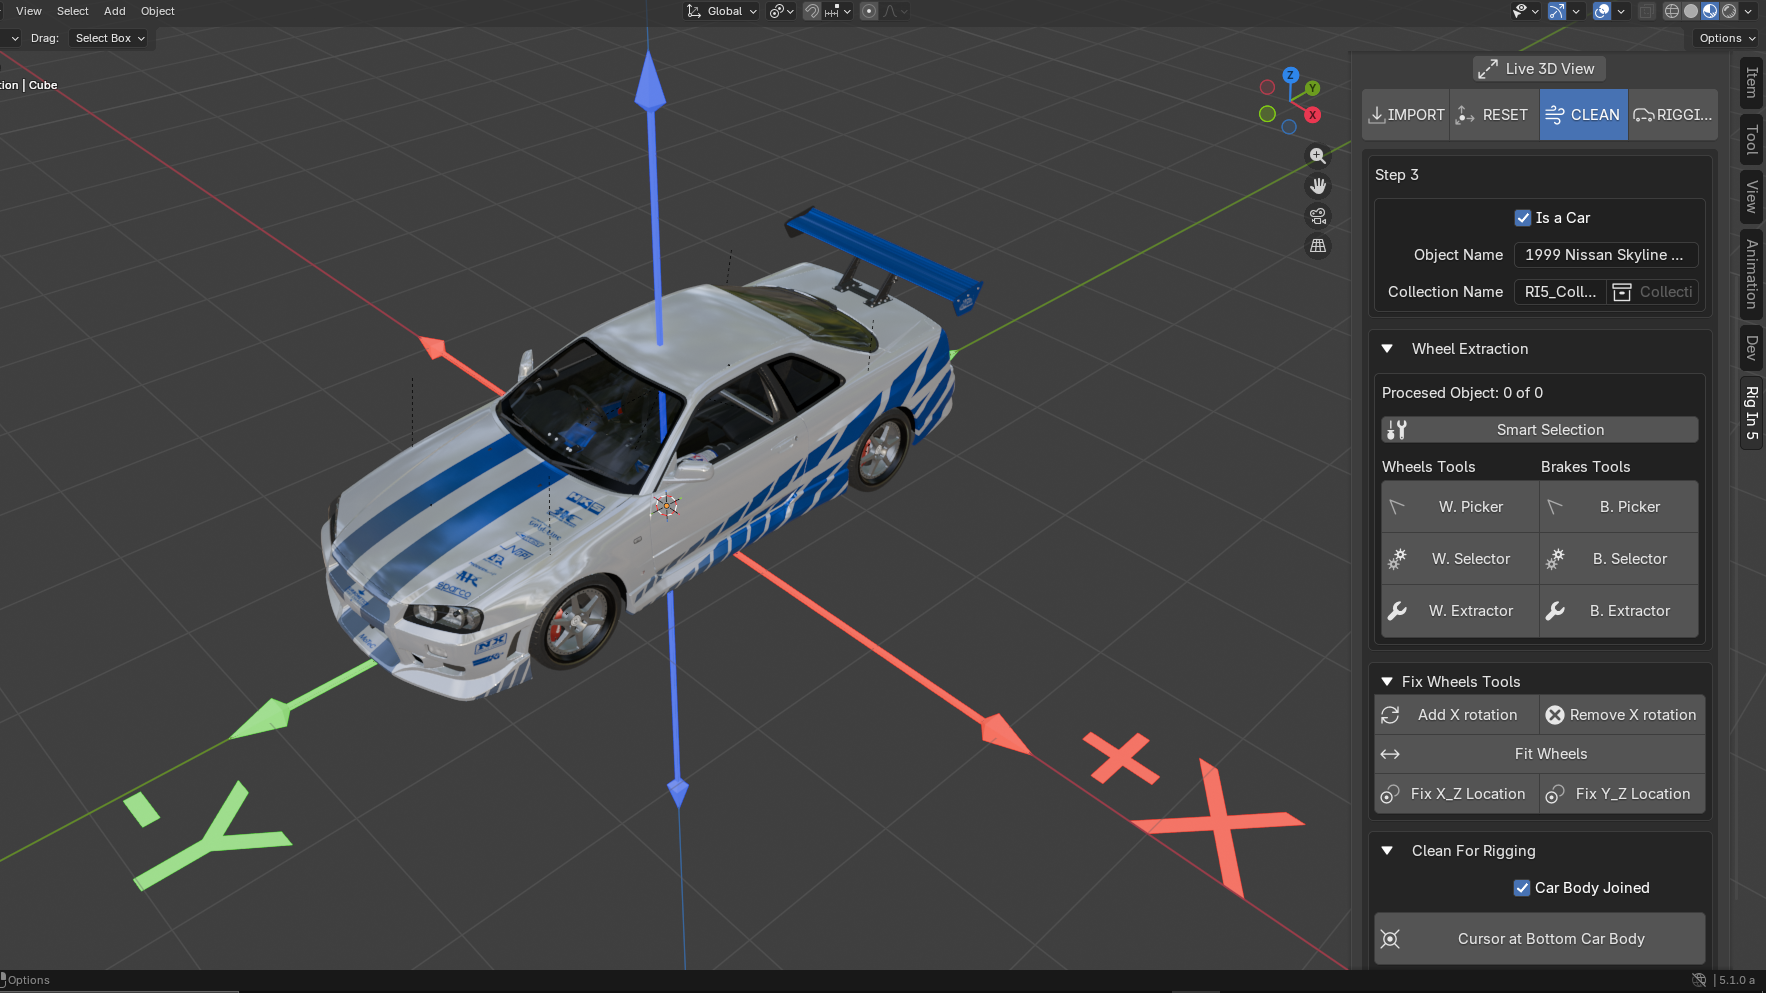
Task: Open the snapping options dropdown
Action: pos(837,11)
